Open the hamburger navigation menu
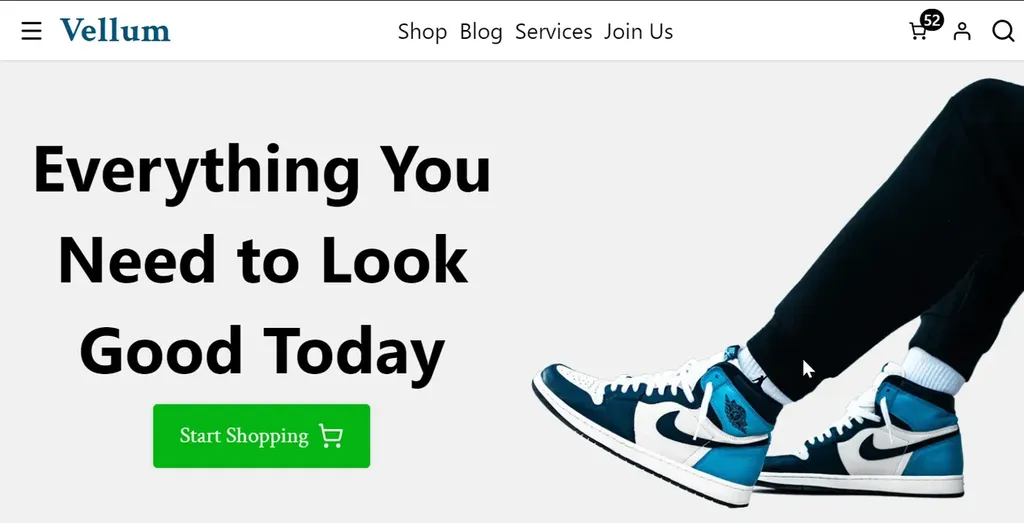 pyautogui.click(x=31, y=31)
